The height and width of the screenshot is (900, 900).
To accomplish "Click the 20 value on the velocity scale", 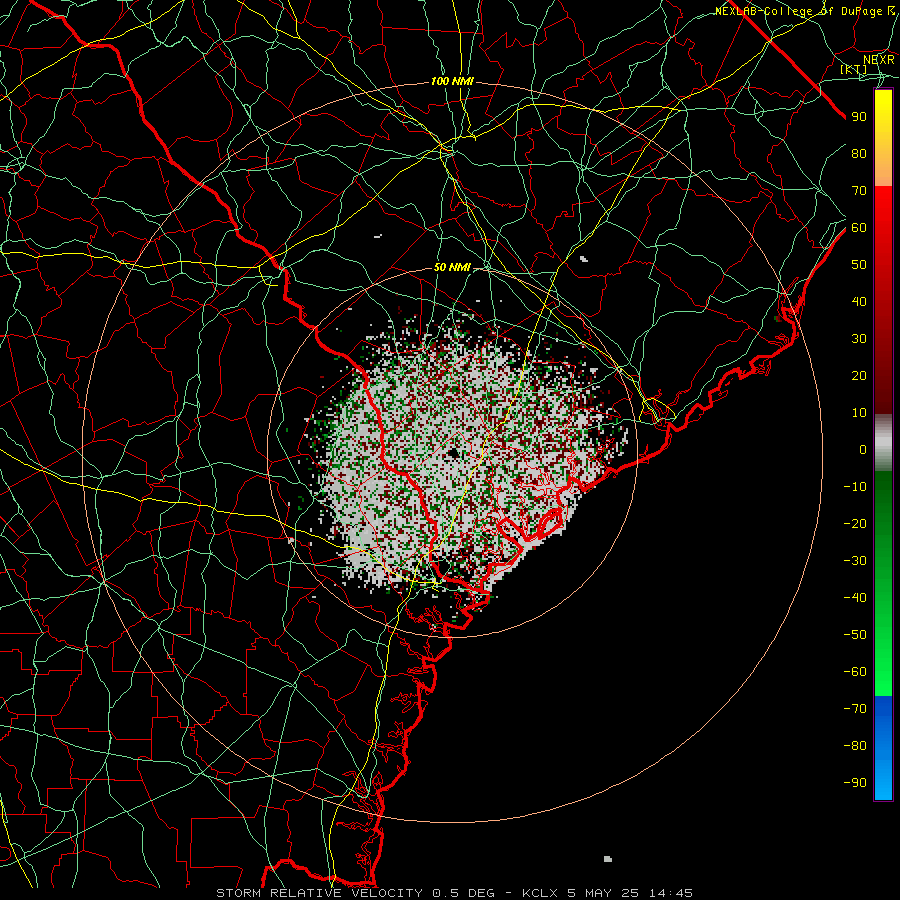I will click(859, 375).
